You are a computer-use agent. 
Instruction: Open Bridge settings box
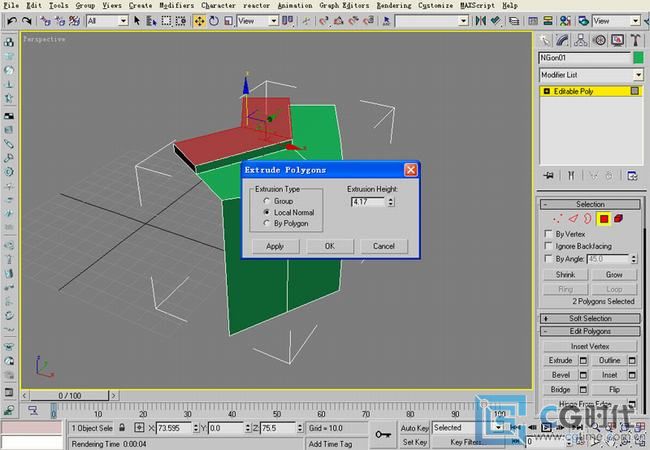coord(583,390)
